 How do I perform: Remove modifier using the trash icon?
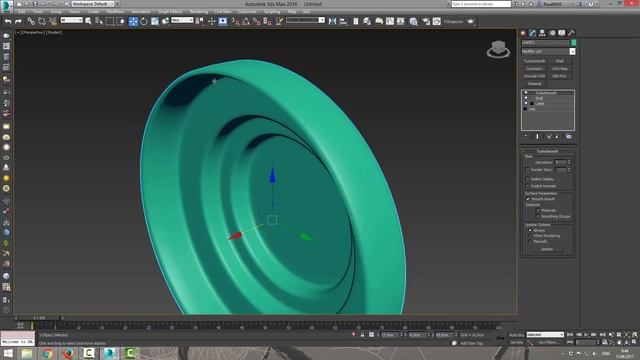[556, 136]
